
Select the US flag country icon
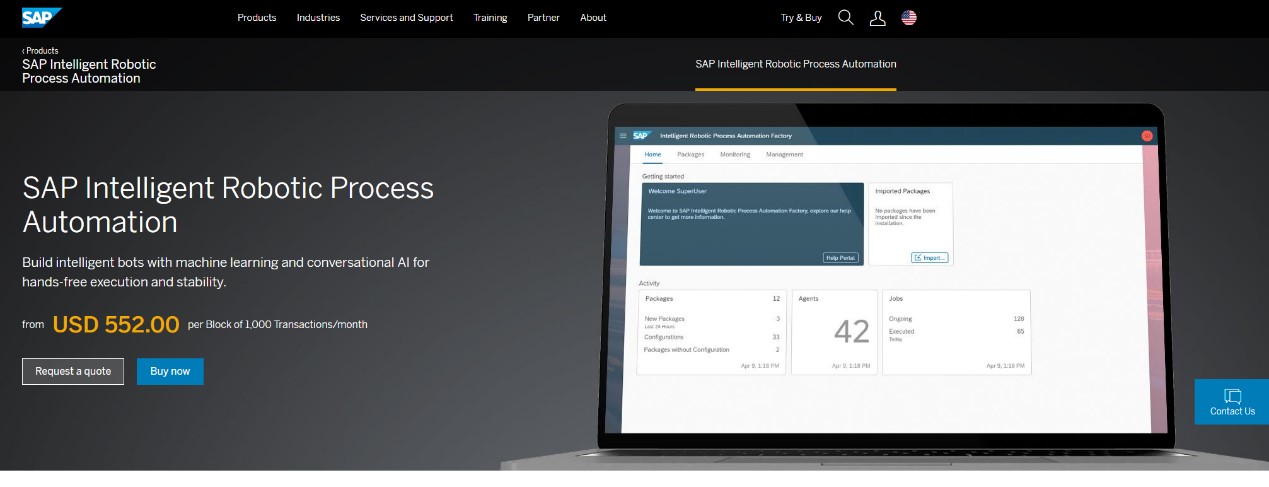pos(909,17)
